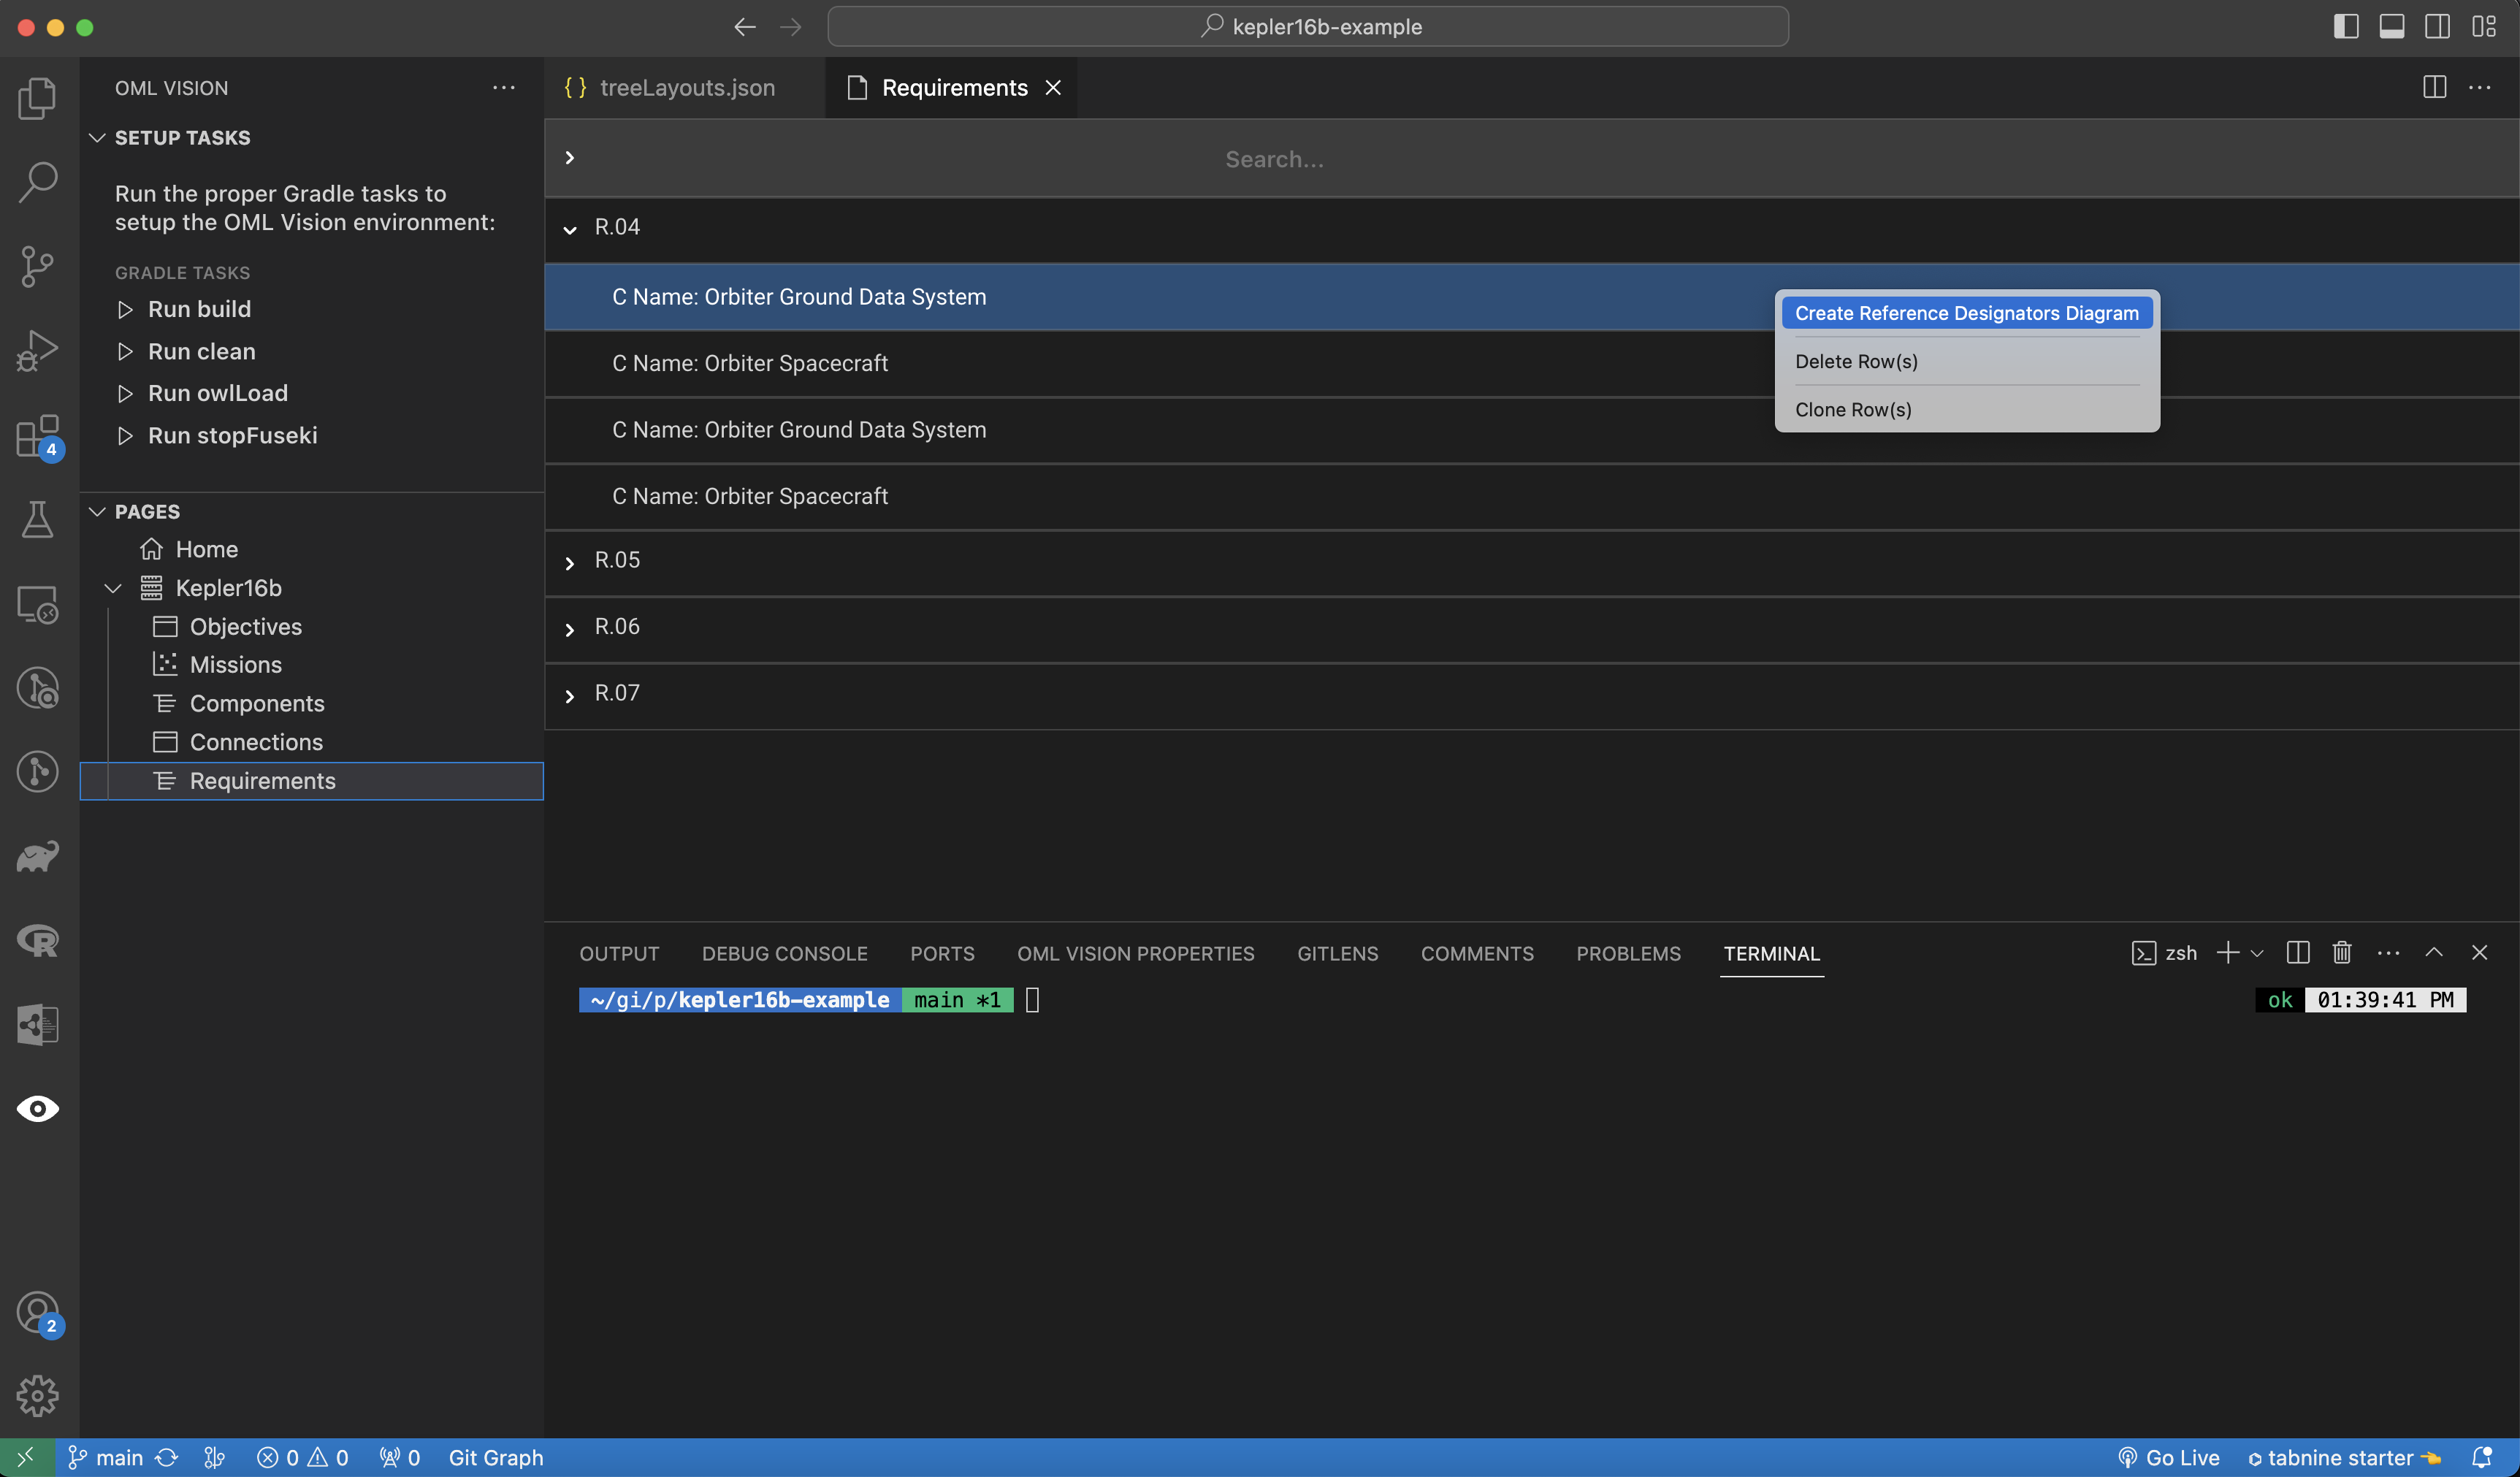Open the OML VISION PROPERTIES tab
Image resolution: width=2520 pixels, height=1477 pixels.
[1136, 953]
